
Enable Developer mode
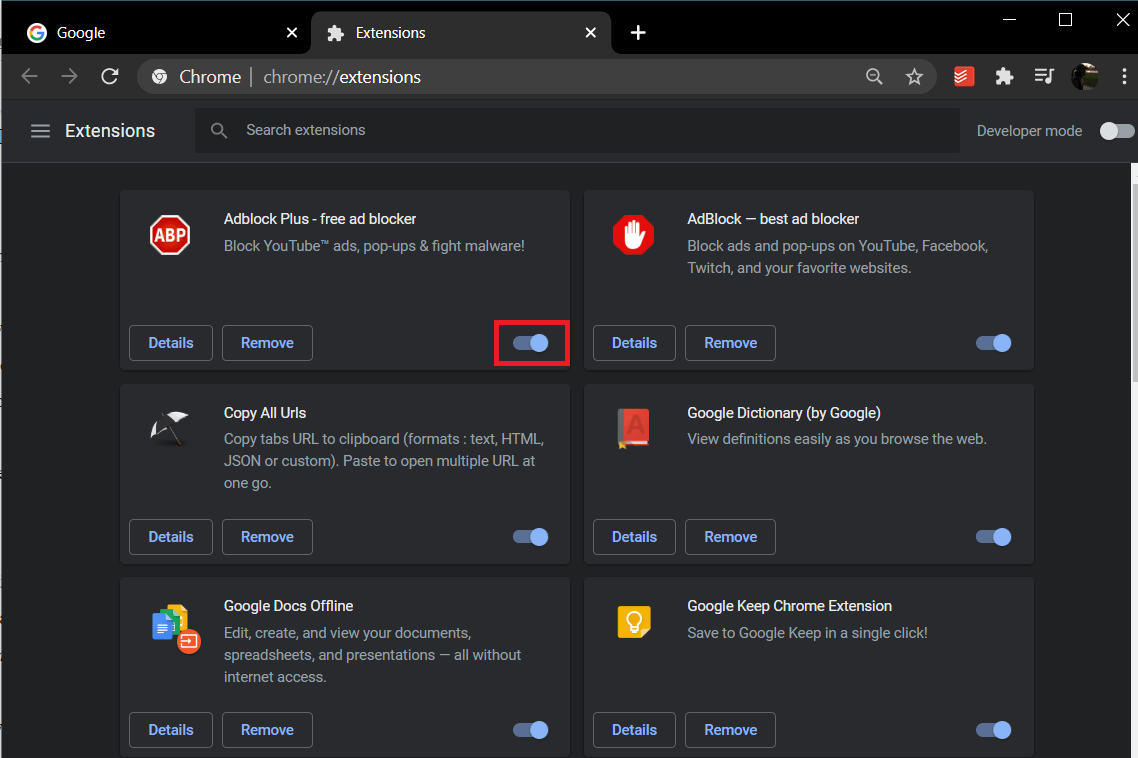(1116, 130)
